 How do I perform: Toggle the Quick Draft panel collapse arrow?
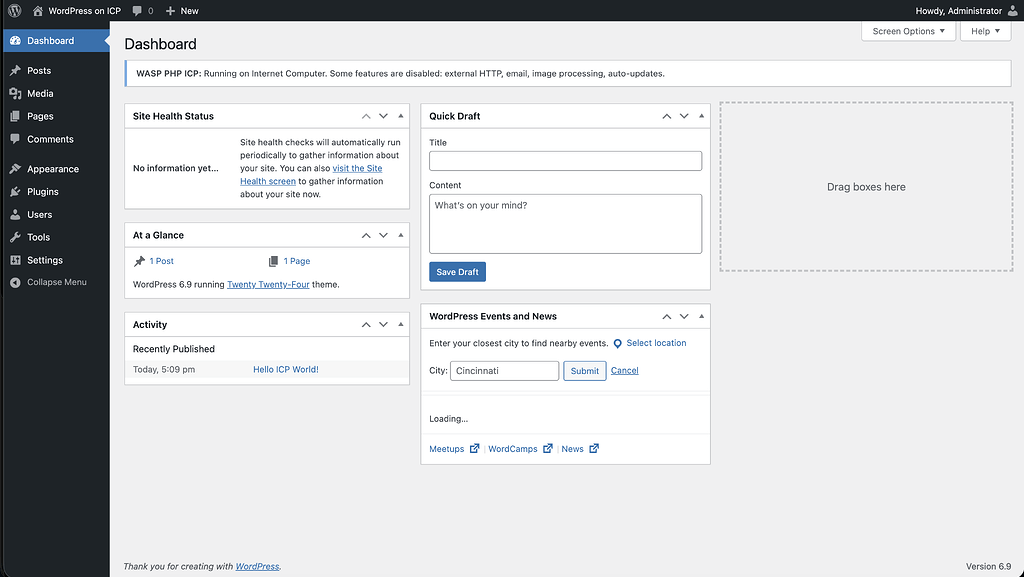click(701, 116)
